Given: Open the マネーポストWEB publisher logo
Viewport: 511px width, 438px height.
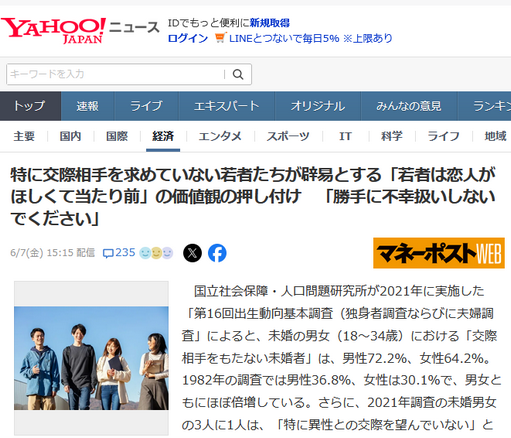Looking at the screenshot, I should click(x=439, y=253).
